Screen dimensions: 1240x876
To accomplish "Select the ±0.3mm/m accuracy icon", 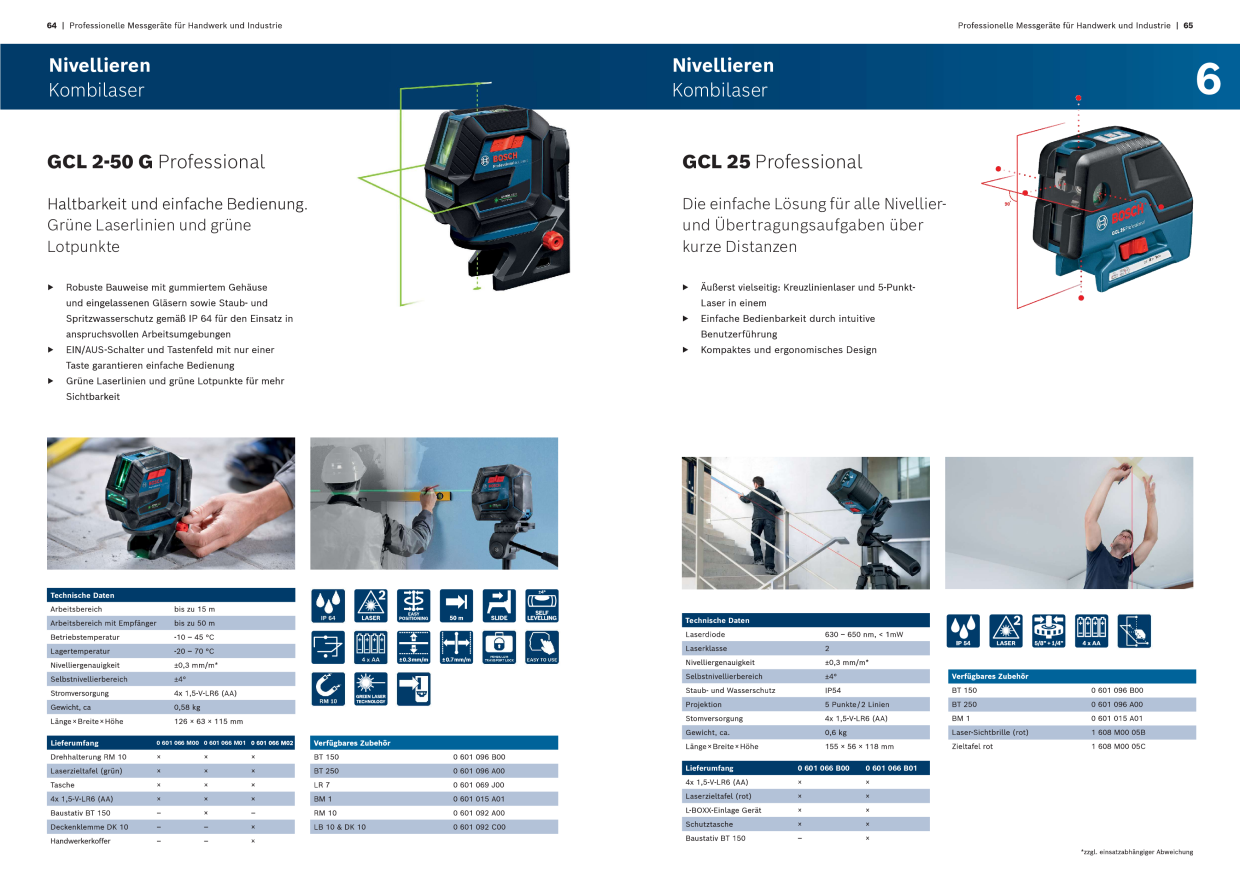I will 414,647.
